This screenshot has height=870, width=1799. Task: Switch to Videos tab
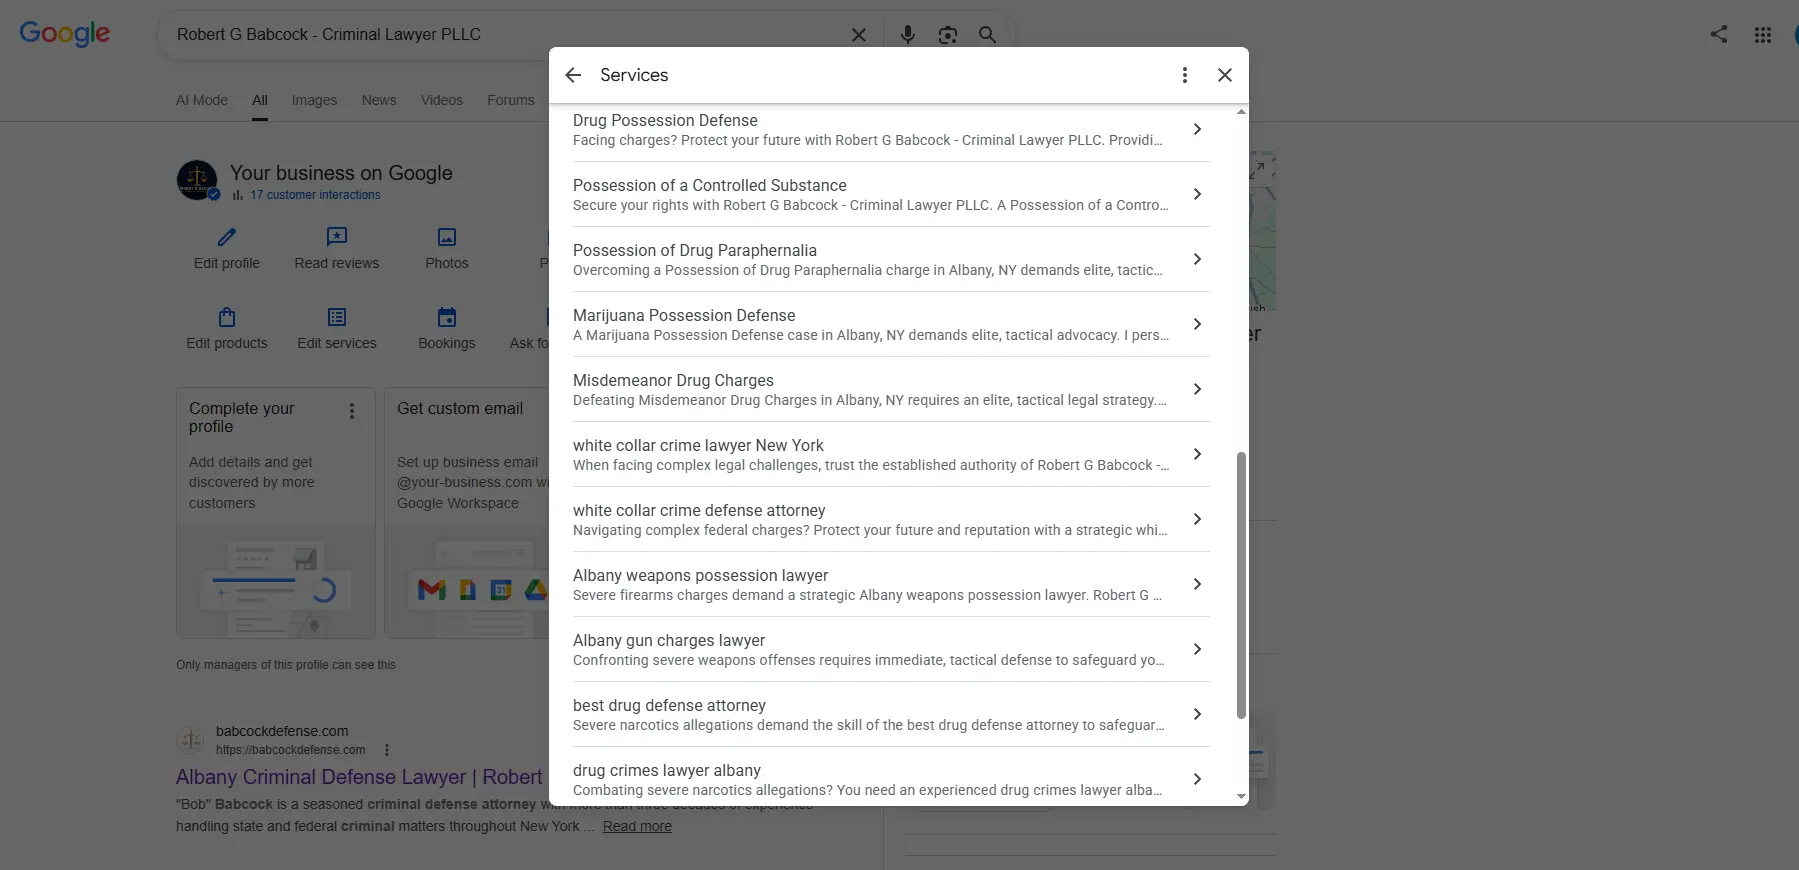(442, 100)
